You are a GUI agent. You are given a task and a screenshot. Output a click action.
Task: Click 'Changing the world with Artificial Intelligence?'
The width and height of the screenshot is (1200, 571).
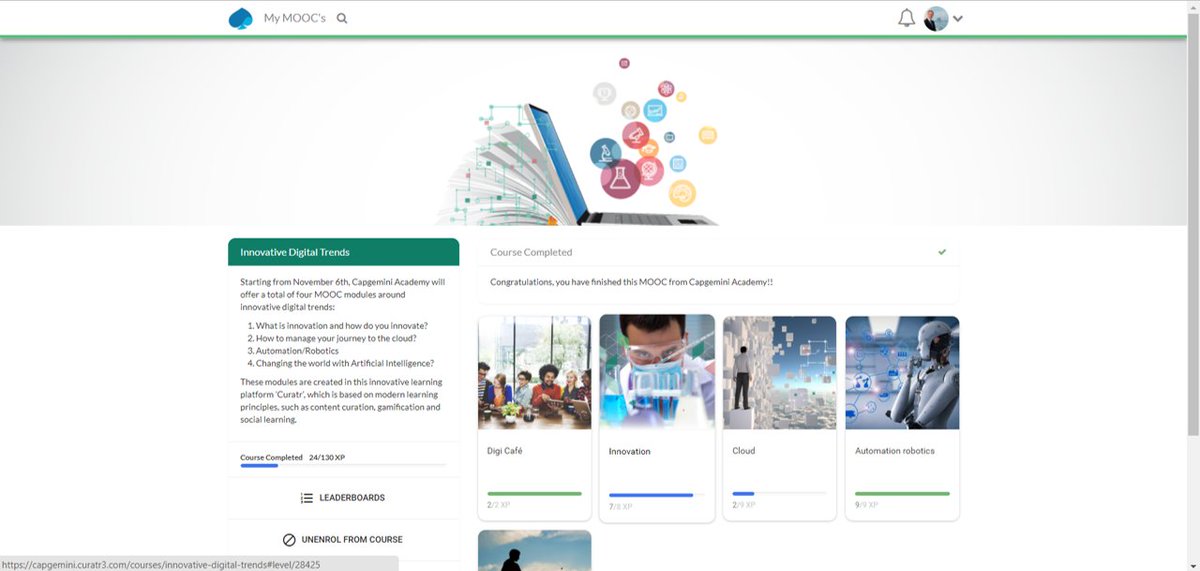pyautogui.click(x=345, y=363)
